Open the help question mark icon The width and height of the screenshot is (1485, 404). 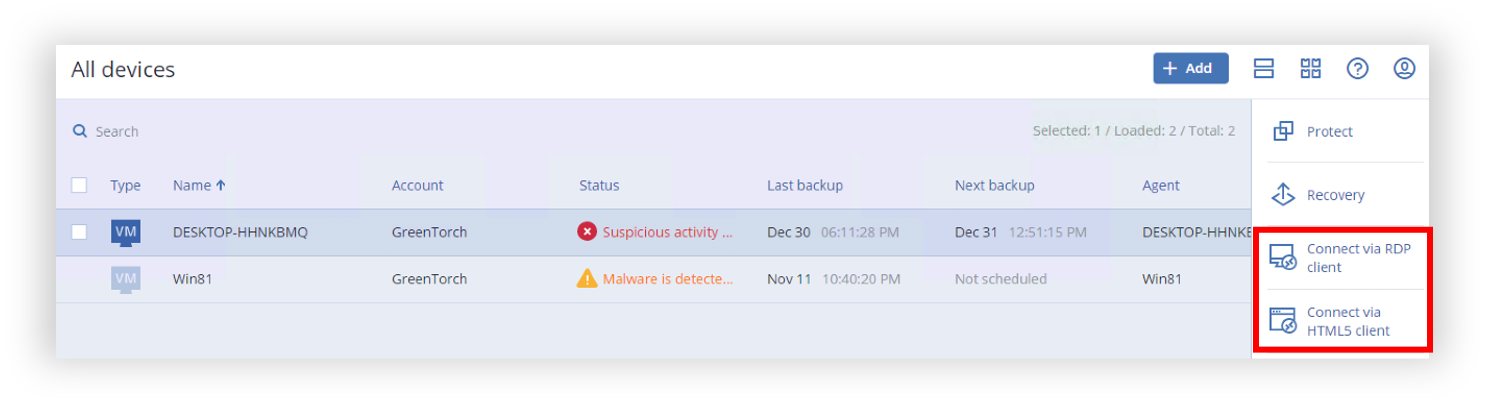point(1357,68)
